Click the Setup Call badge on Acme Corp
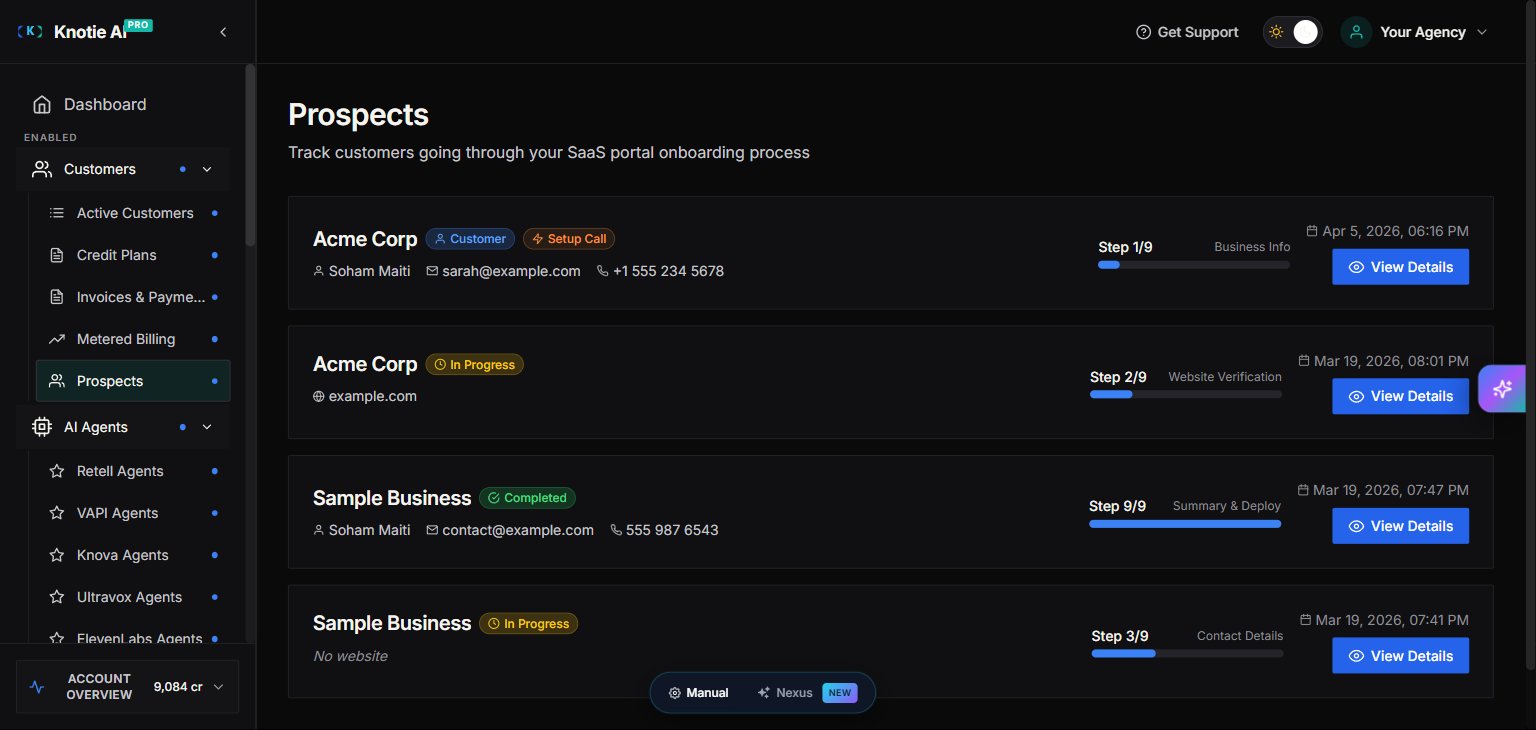The height and width of the screenshot is (730, 1536). tap(569, 239)
